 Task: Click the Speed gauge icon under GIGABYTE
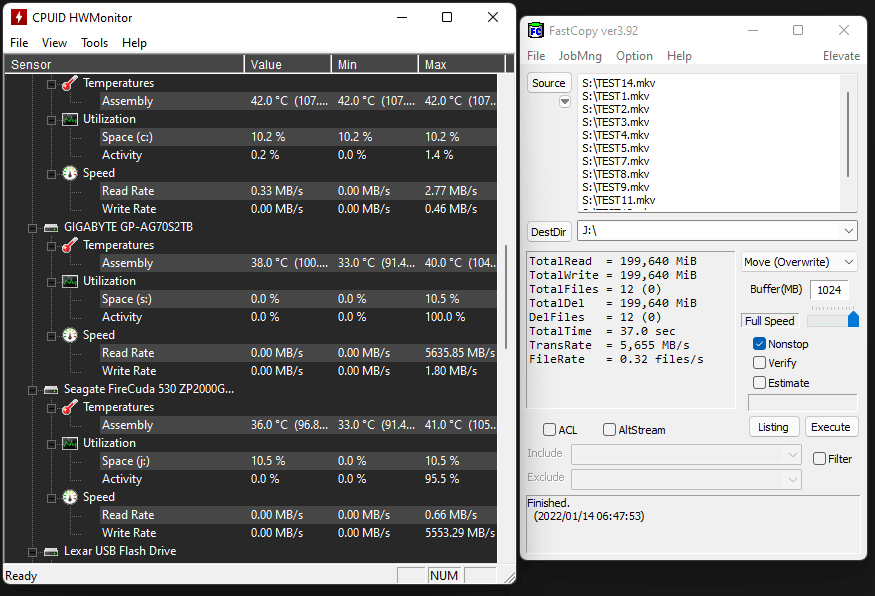point(70,335)
